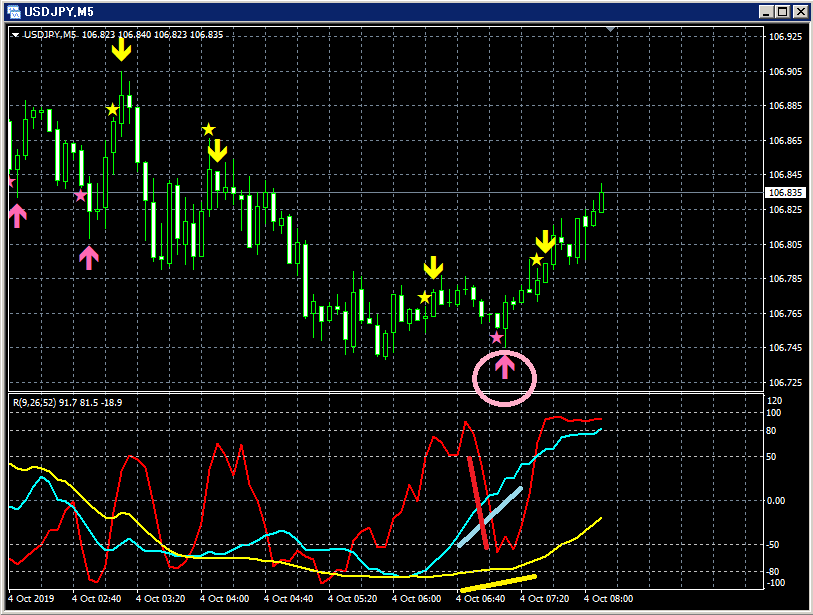813x615 pixels.
Task: Click the 106.725 price scale label
Action: pos(785,383)
